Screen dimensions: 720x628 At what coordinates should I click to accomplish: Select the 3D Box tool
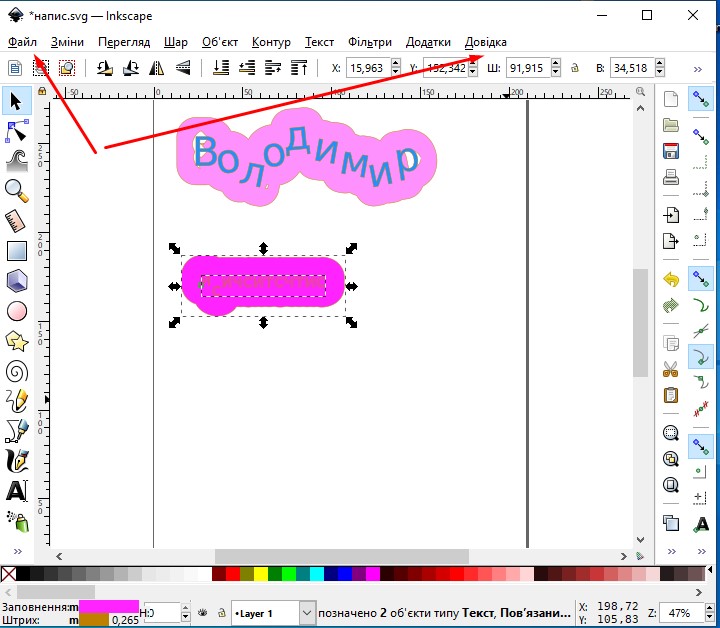(x=17, y=281)
